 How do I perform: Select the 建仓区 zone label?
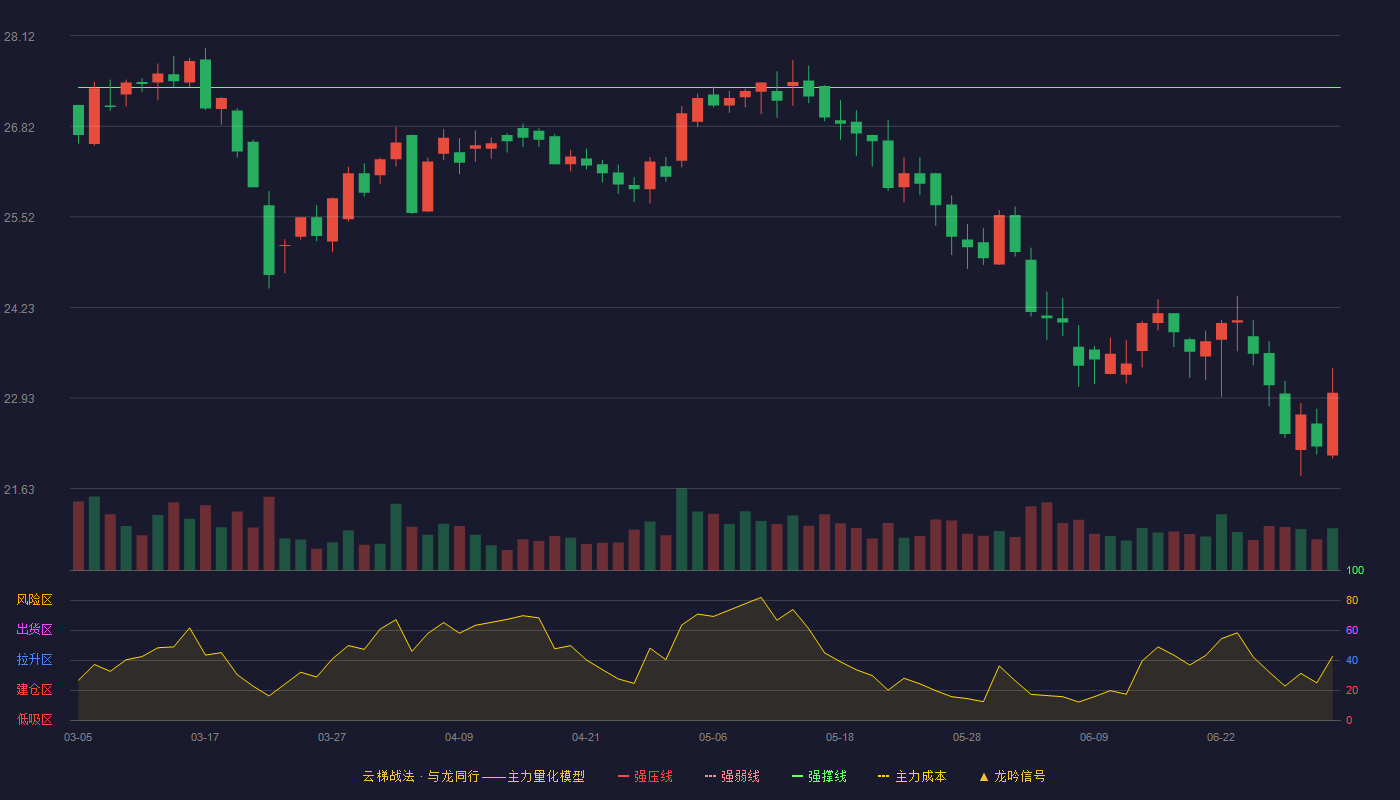click(x=34, y=690)
